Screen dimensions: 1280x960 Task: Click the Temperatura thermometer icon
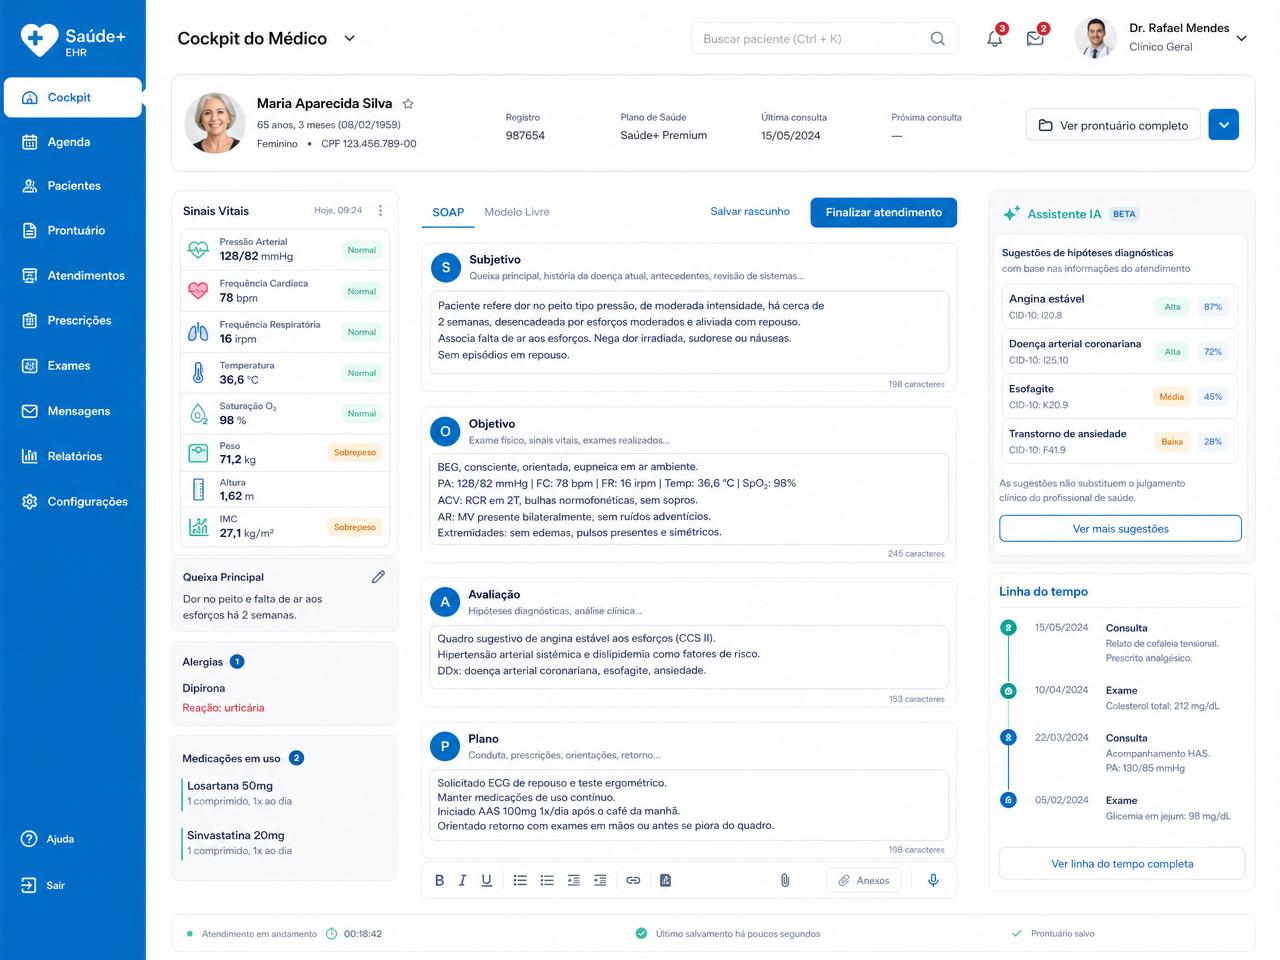pyautogui.click(x=198, y=373)
